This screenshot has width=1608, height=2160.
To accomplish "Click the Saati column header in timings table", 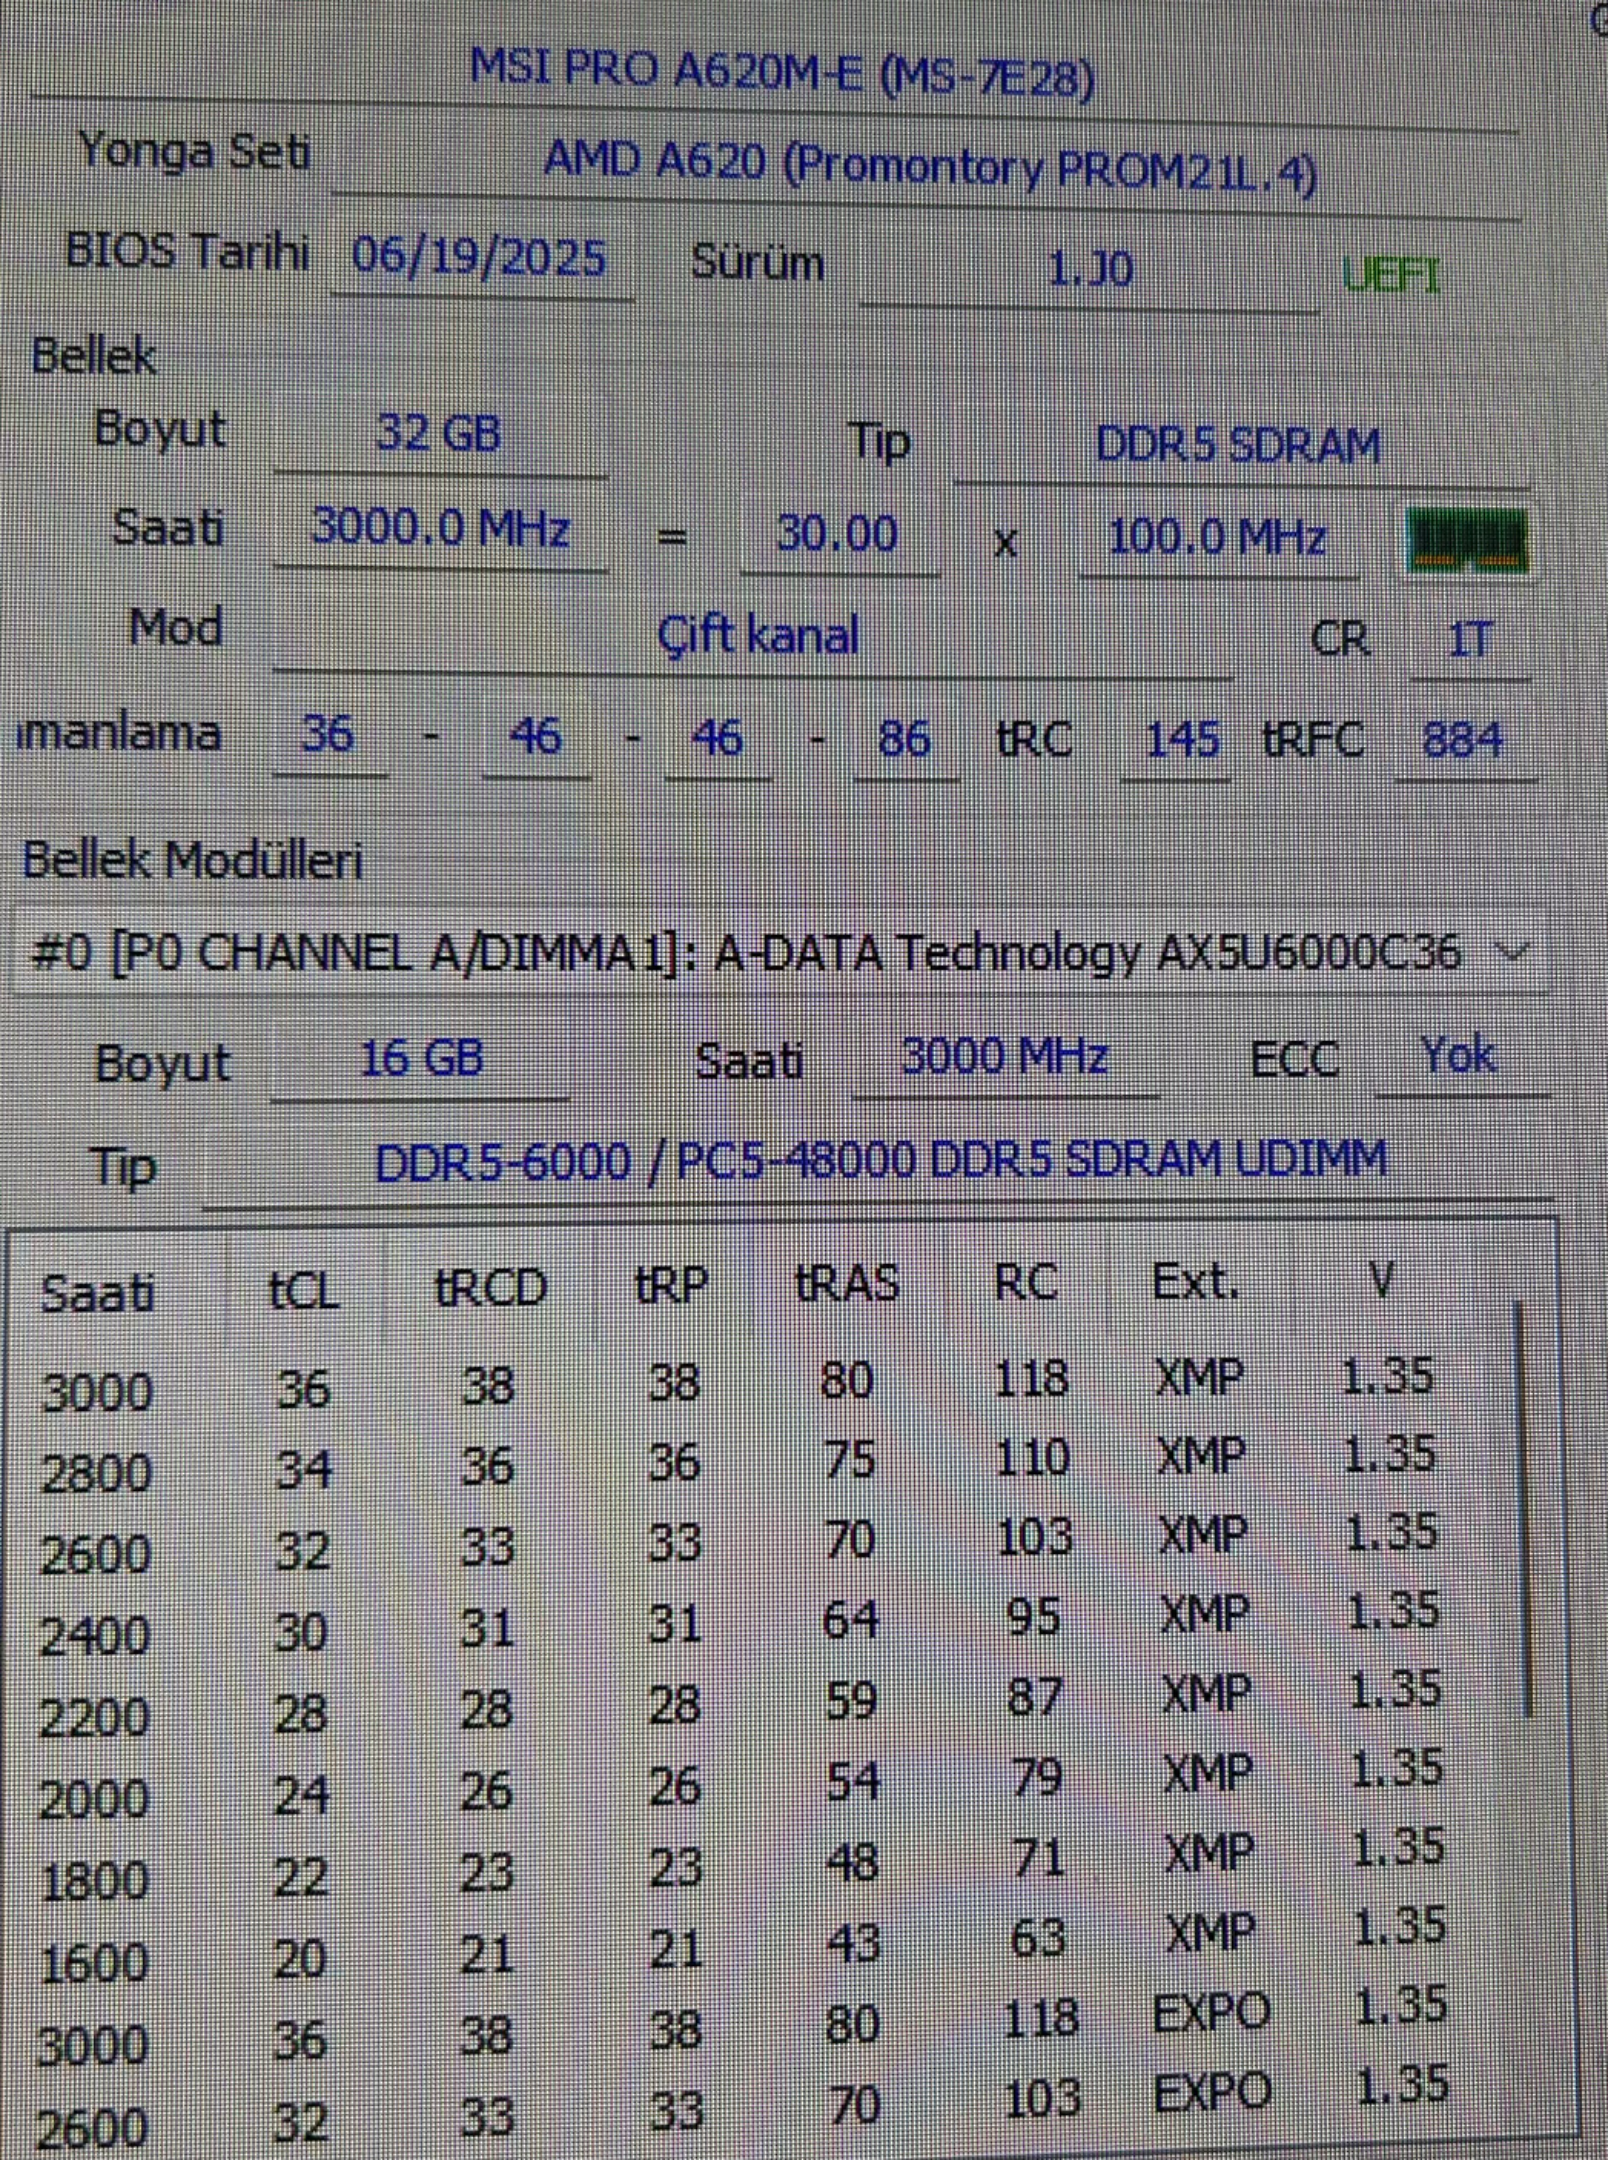I will click(x=98, y=1293).
